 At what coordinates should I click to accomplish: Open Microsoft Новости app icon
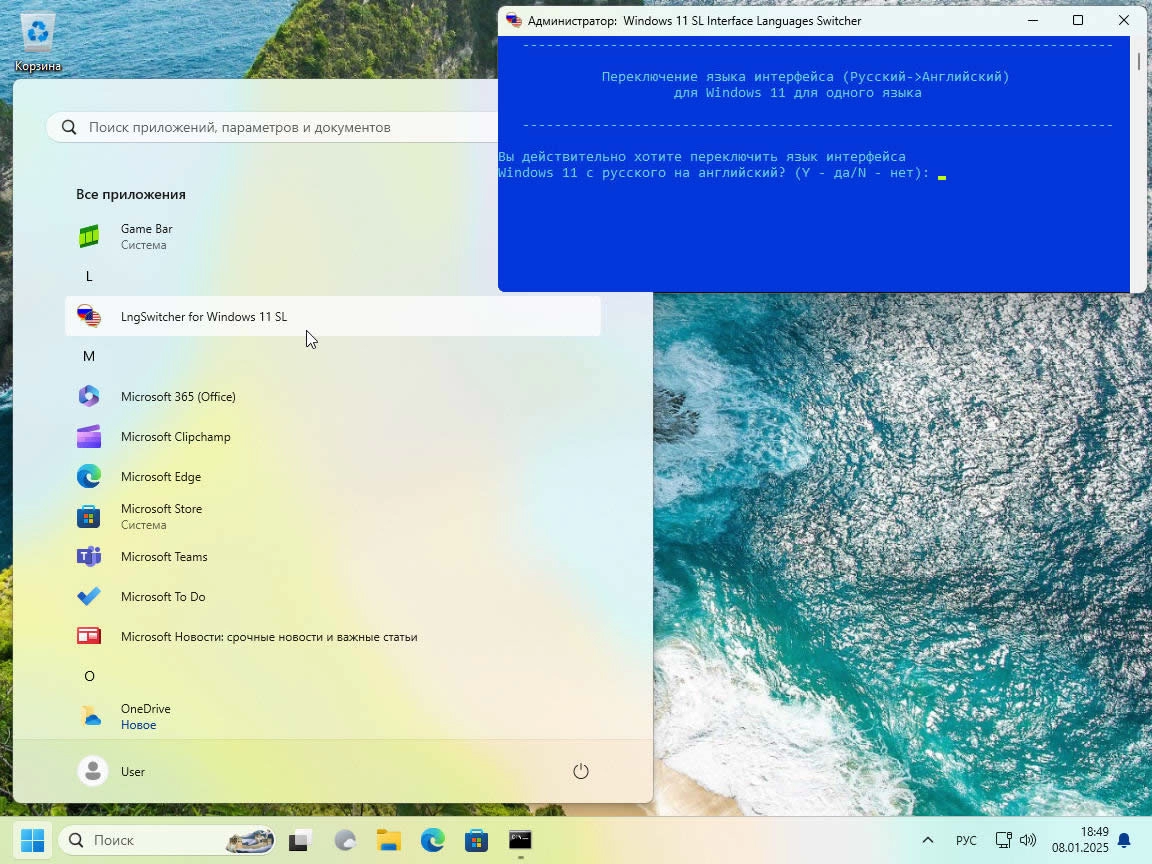point(89,636)
